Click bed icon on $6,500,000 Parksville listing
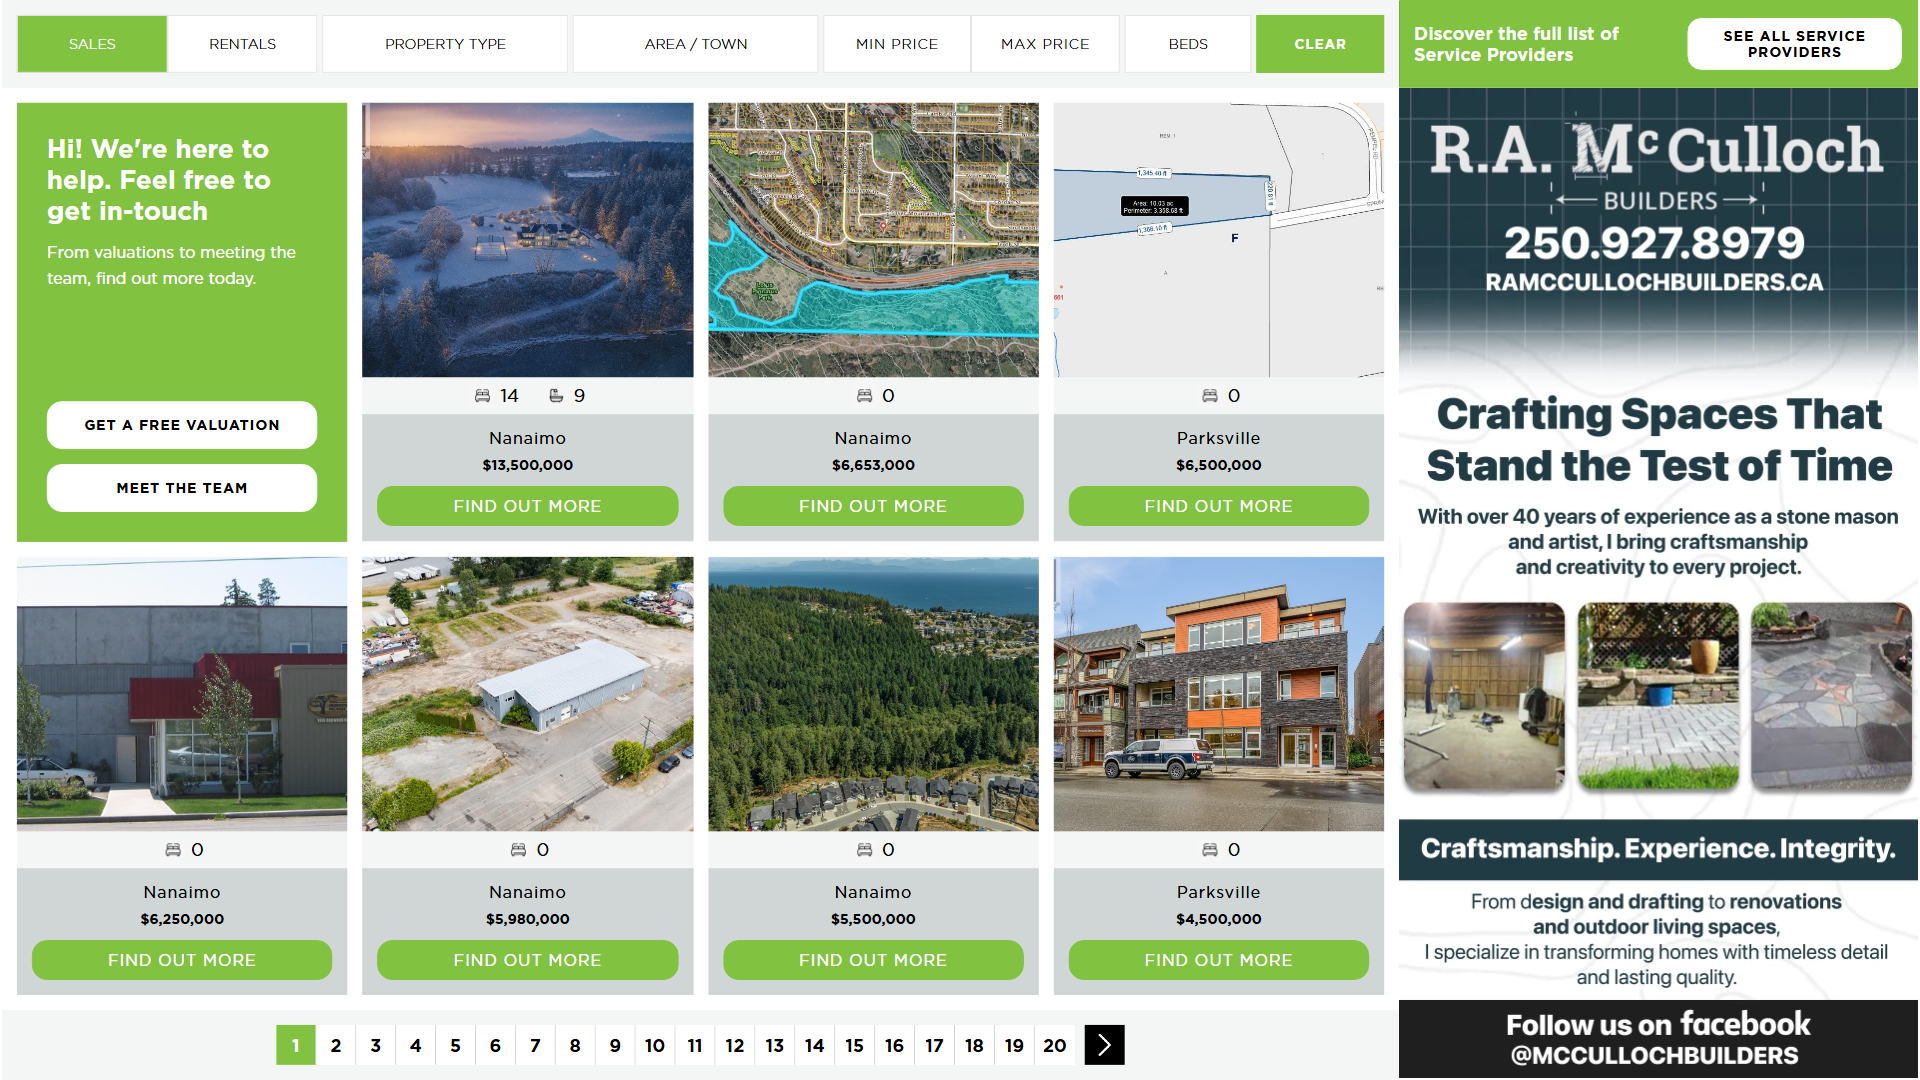 (x=1209, y=396)
